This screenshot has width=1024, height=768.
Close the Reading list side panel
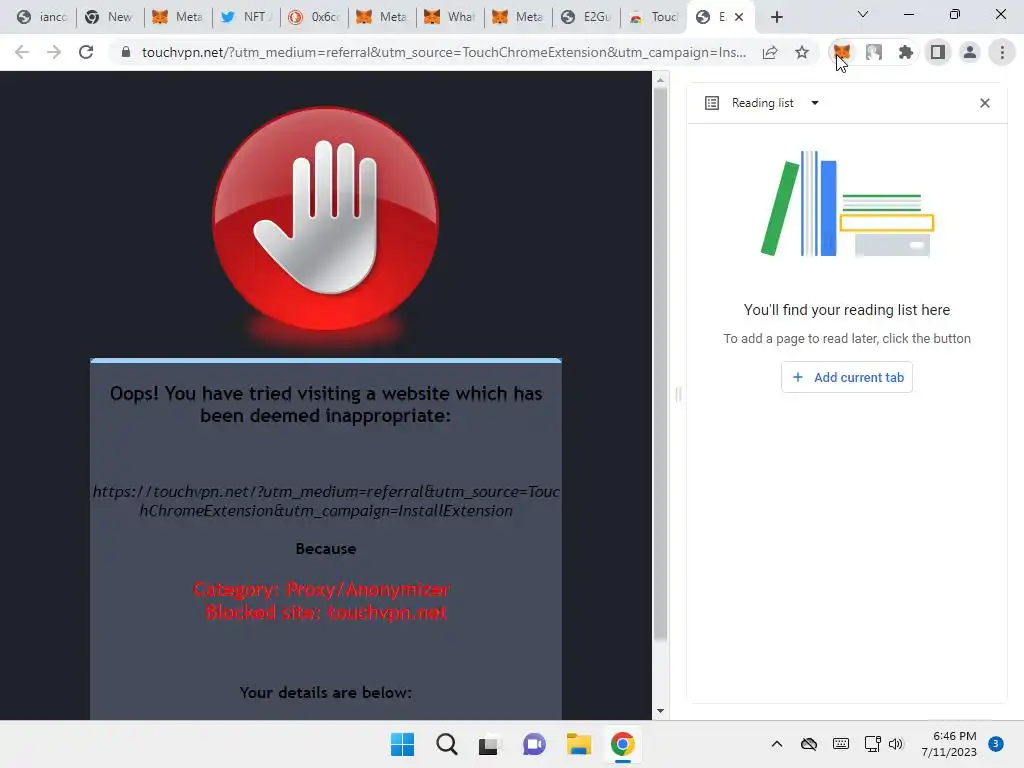985,103
